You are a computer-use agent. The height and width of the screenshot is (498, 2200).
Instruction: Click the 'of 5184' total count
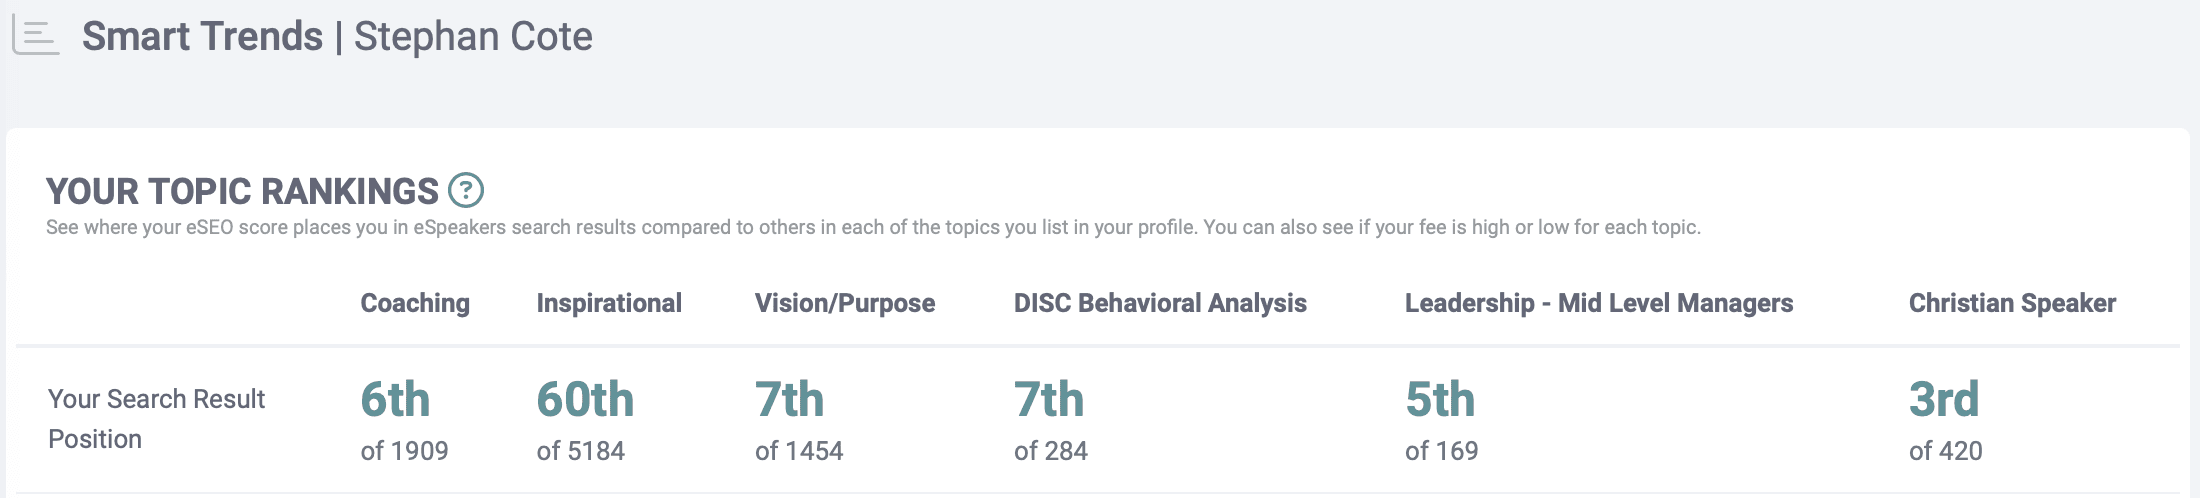point(580,451)
